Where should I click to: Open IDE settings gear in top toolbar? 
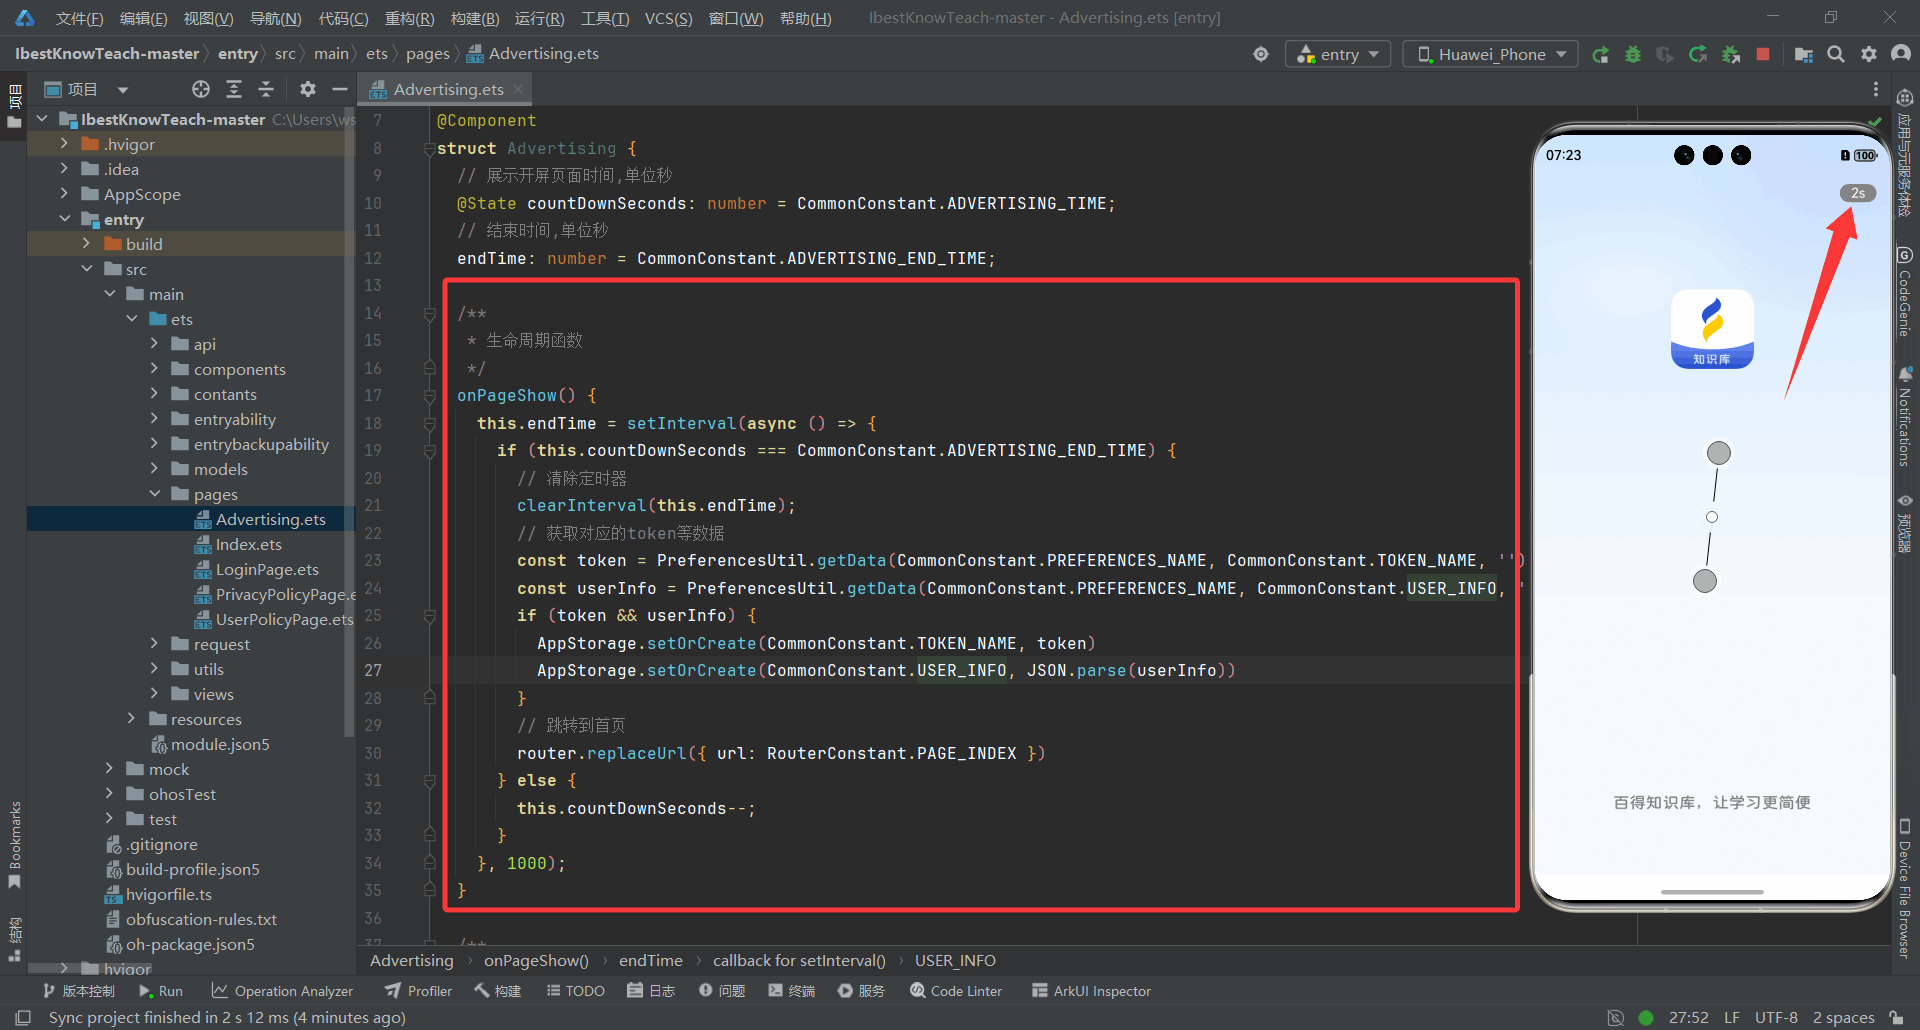coord(1868,54)
